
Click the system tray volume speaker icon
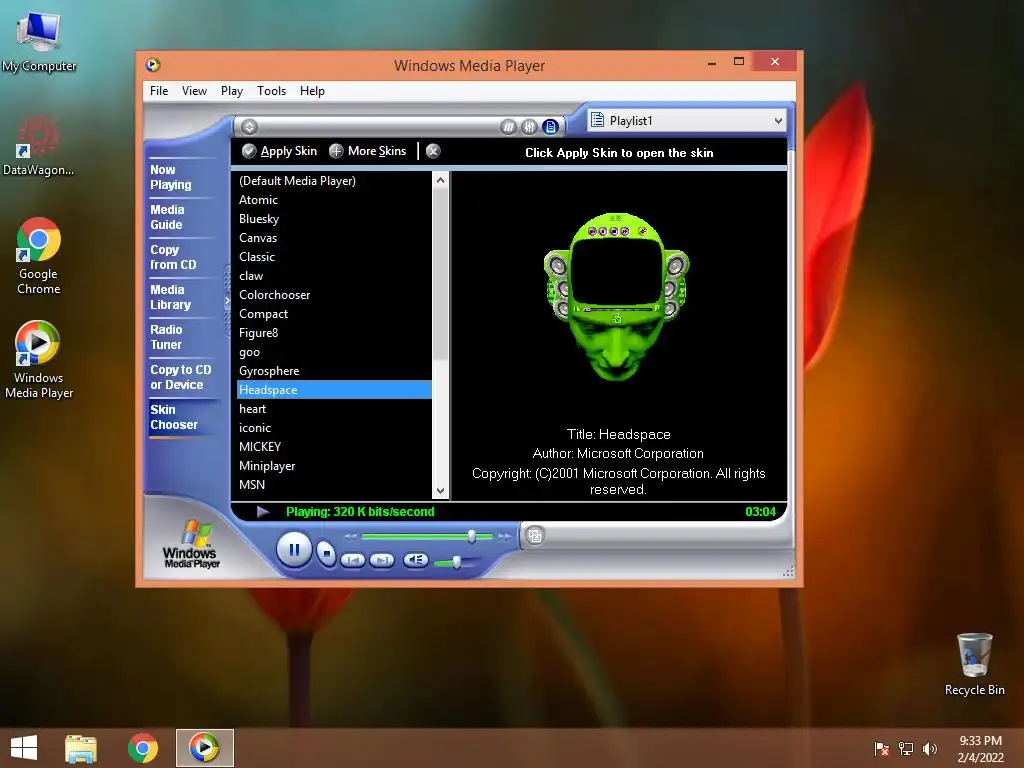click(x=929, y=748)
